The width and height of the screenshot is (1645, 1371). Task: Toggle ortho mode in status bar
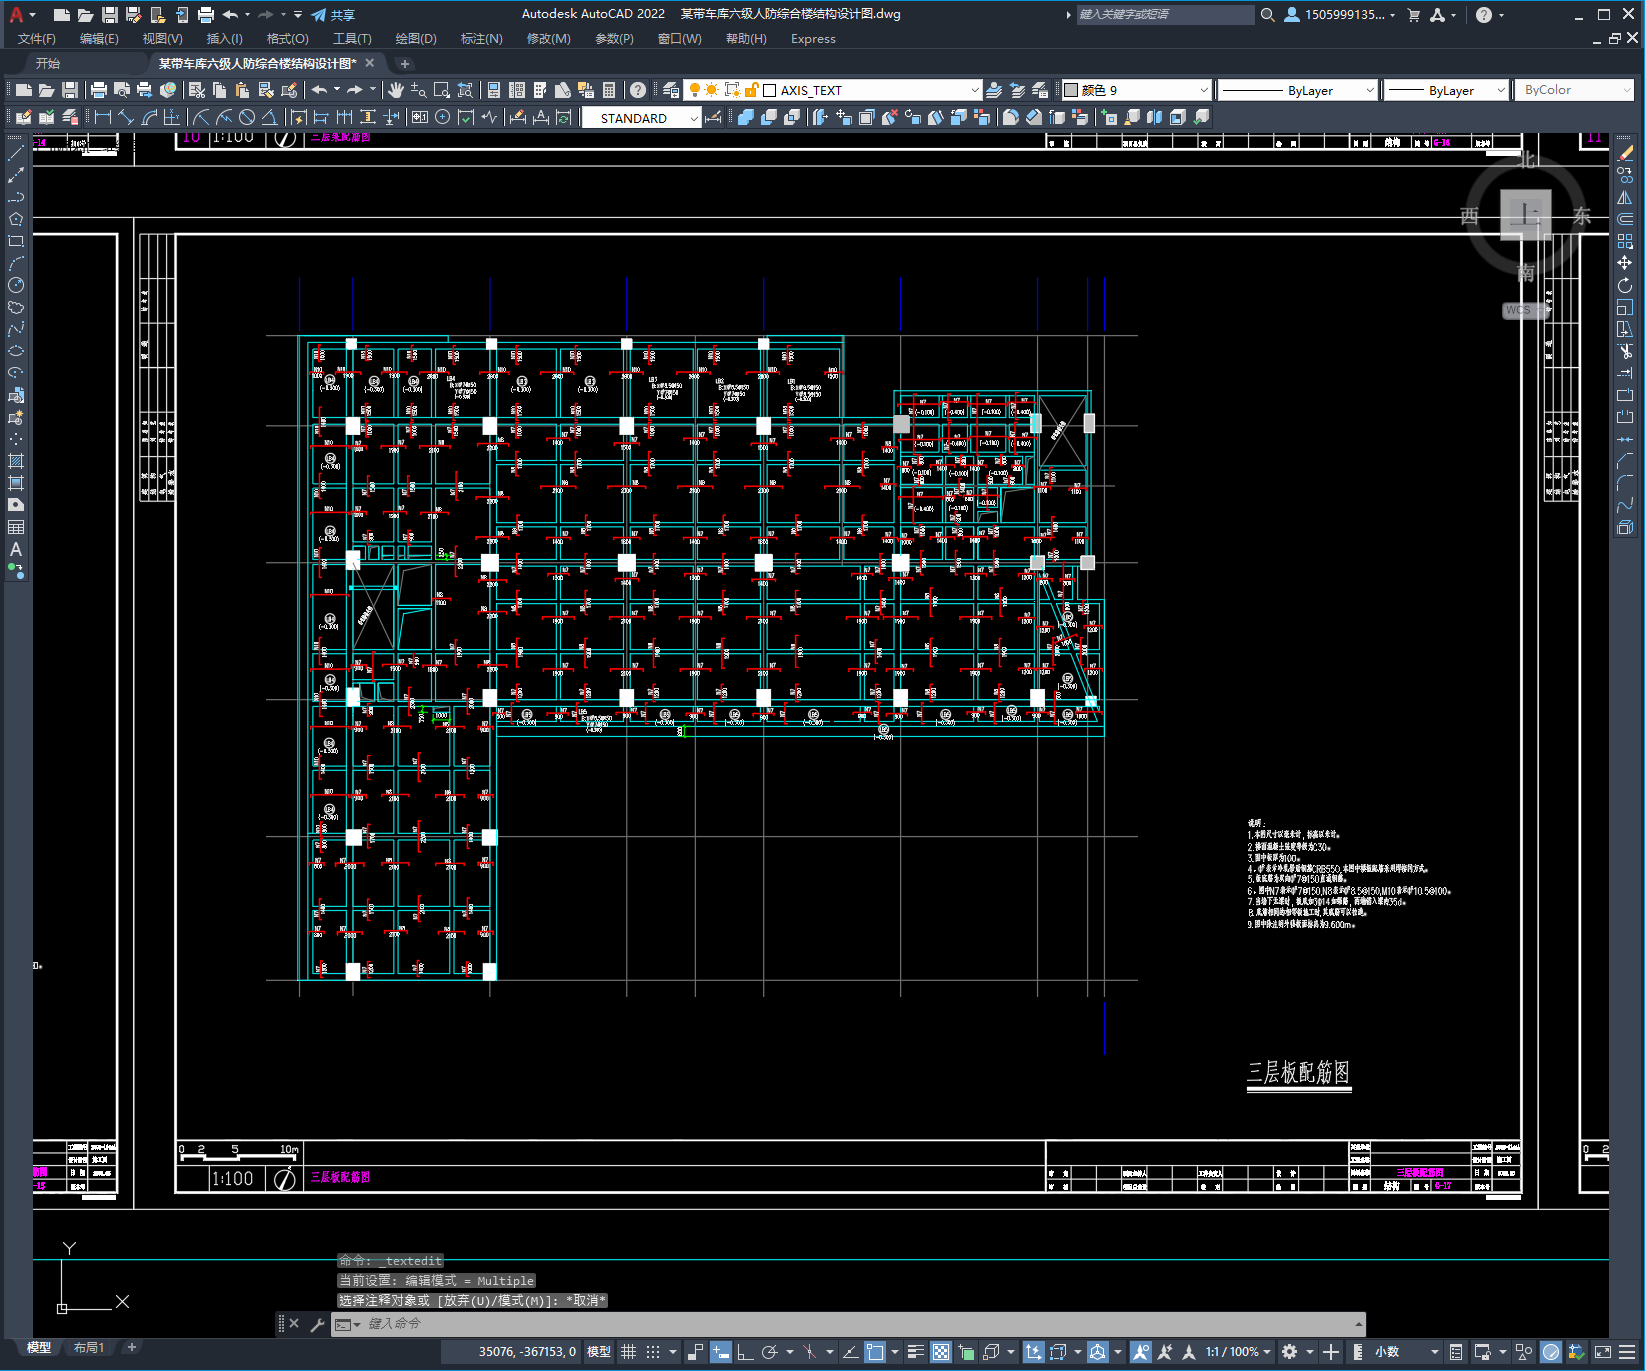[745, 1352]
